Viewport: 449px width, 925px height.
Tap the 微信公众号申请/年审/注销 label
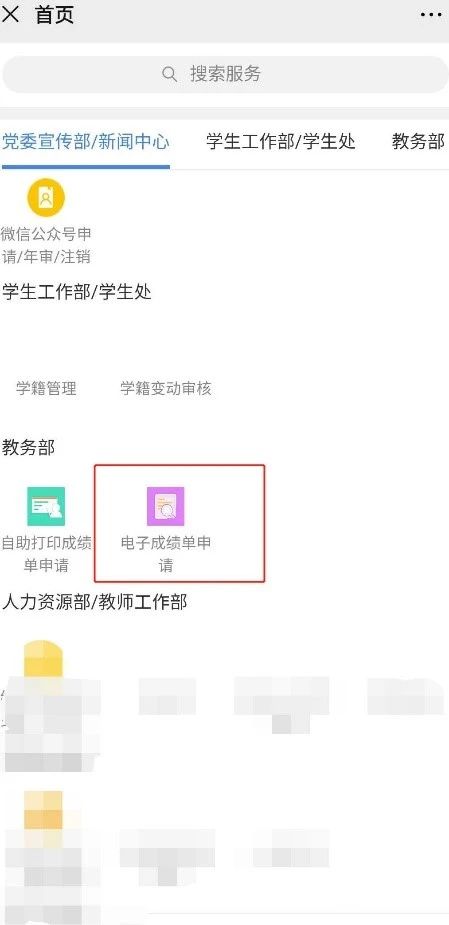coord(46,245)
